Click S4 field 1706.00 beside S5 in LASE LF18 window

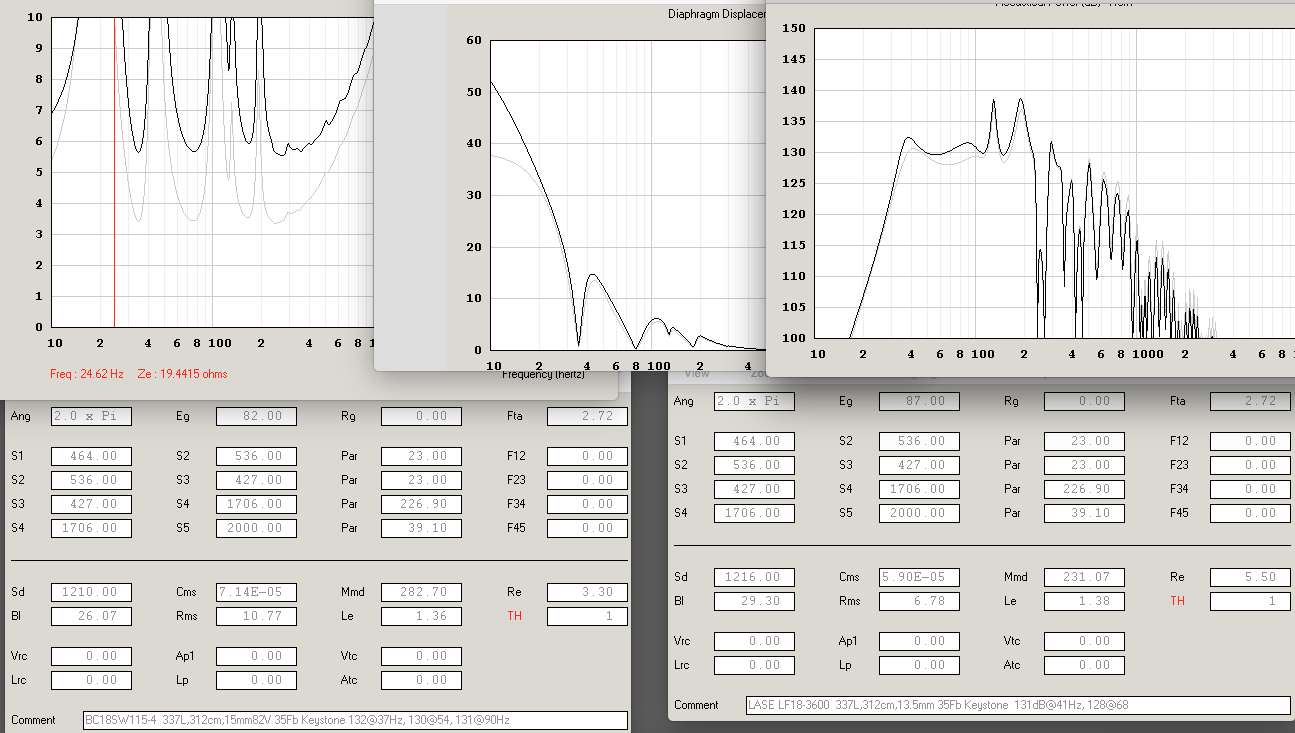click(x=754, y=513)
